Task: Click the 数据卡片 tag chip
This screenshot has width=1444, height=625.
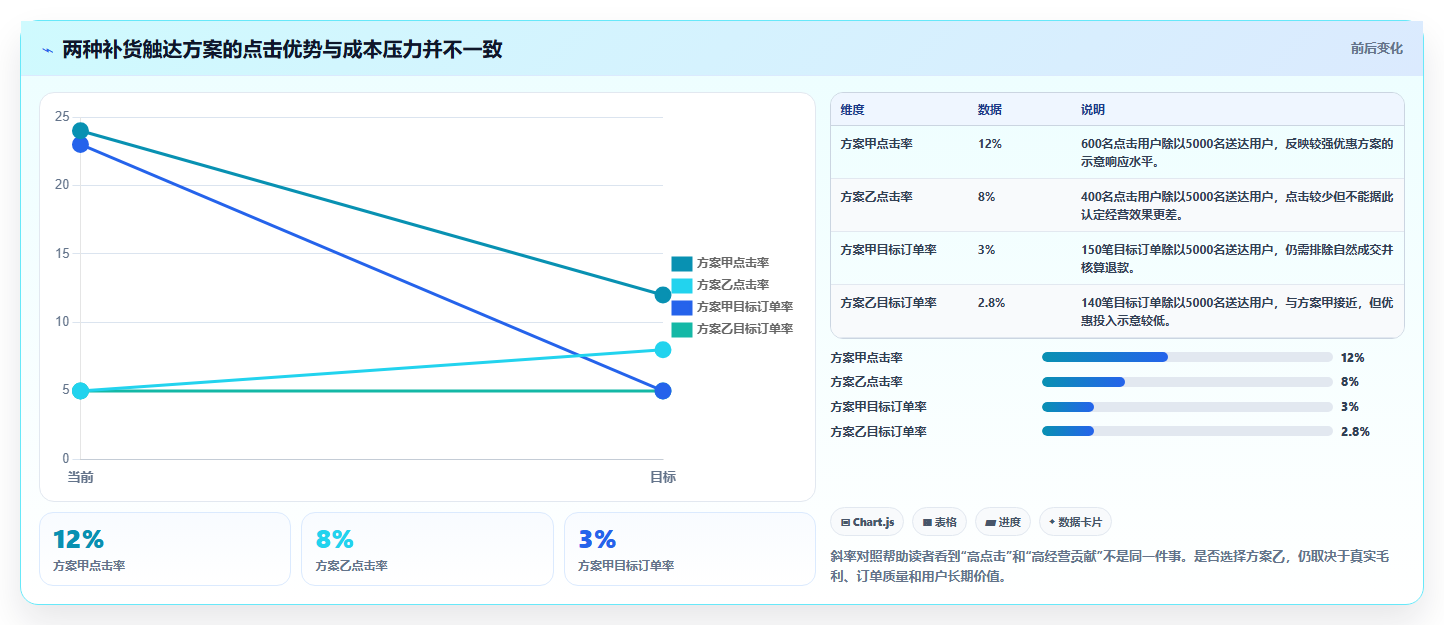Action: tap(1076, 522)
